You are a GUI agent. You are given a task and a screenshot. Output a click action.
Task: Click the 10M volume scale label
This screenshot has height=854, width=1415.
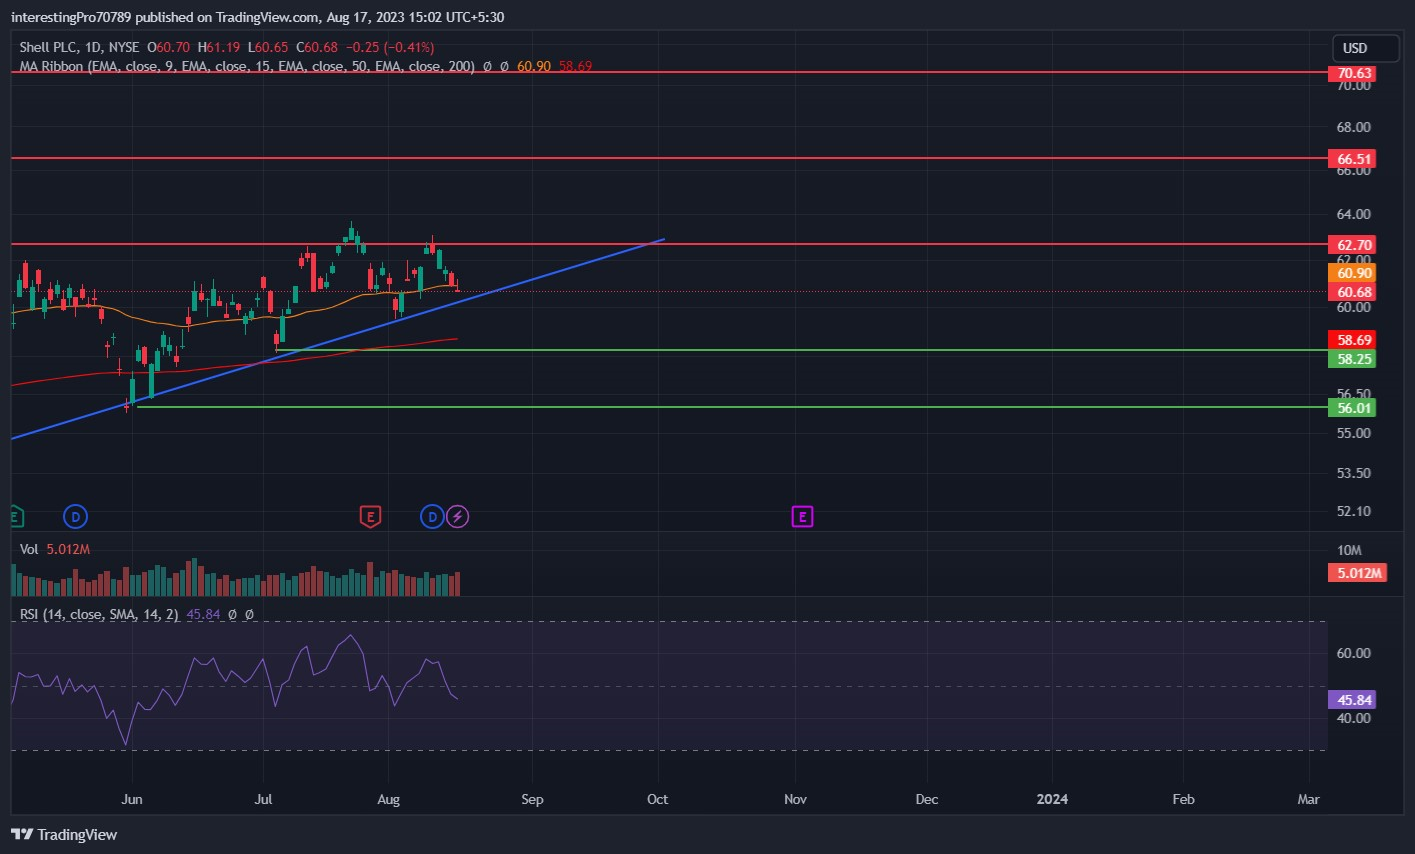pos(1350,551)
